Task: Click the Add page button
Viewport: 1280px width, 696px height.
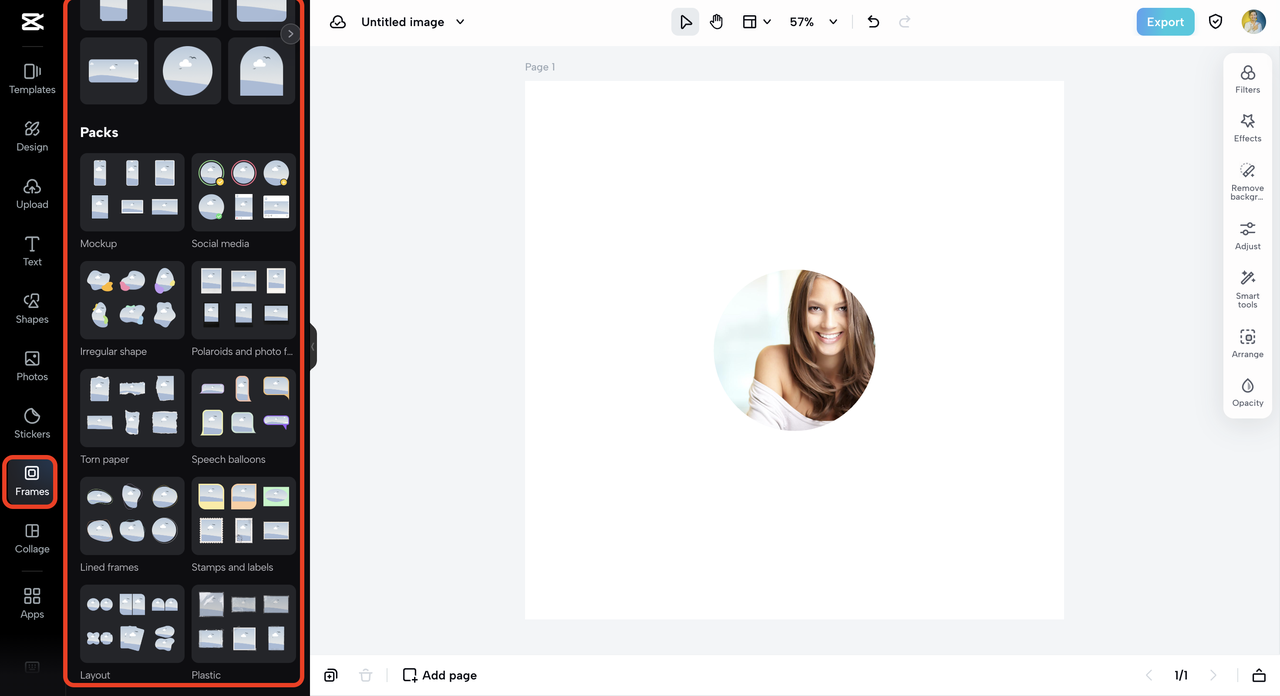Action: click(x=440, y=675)
